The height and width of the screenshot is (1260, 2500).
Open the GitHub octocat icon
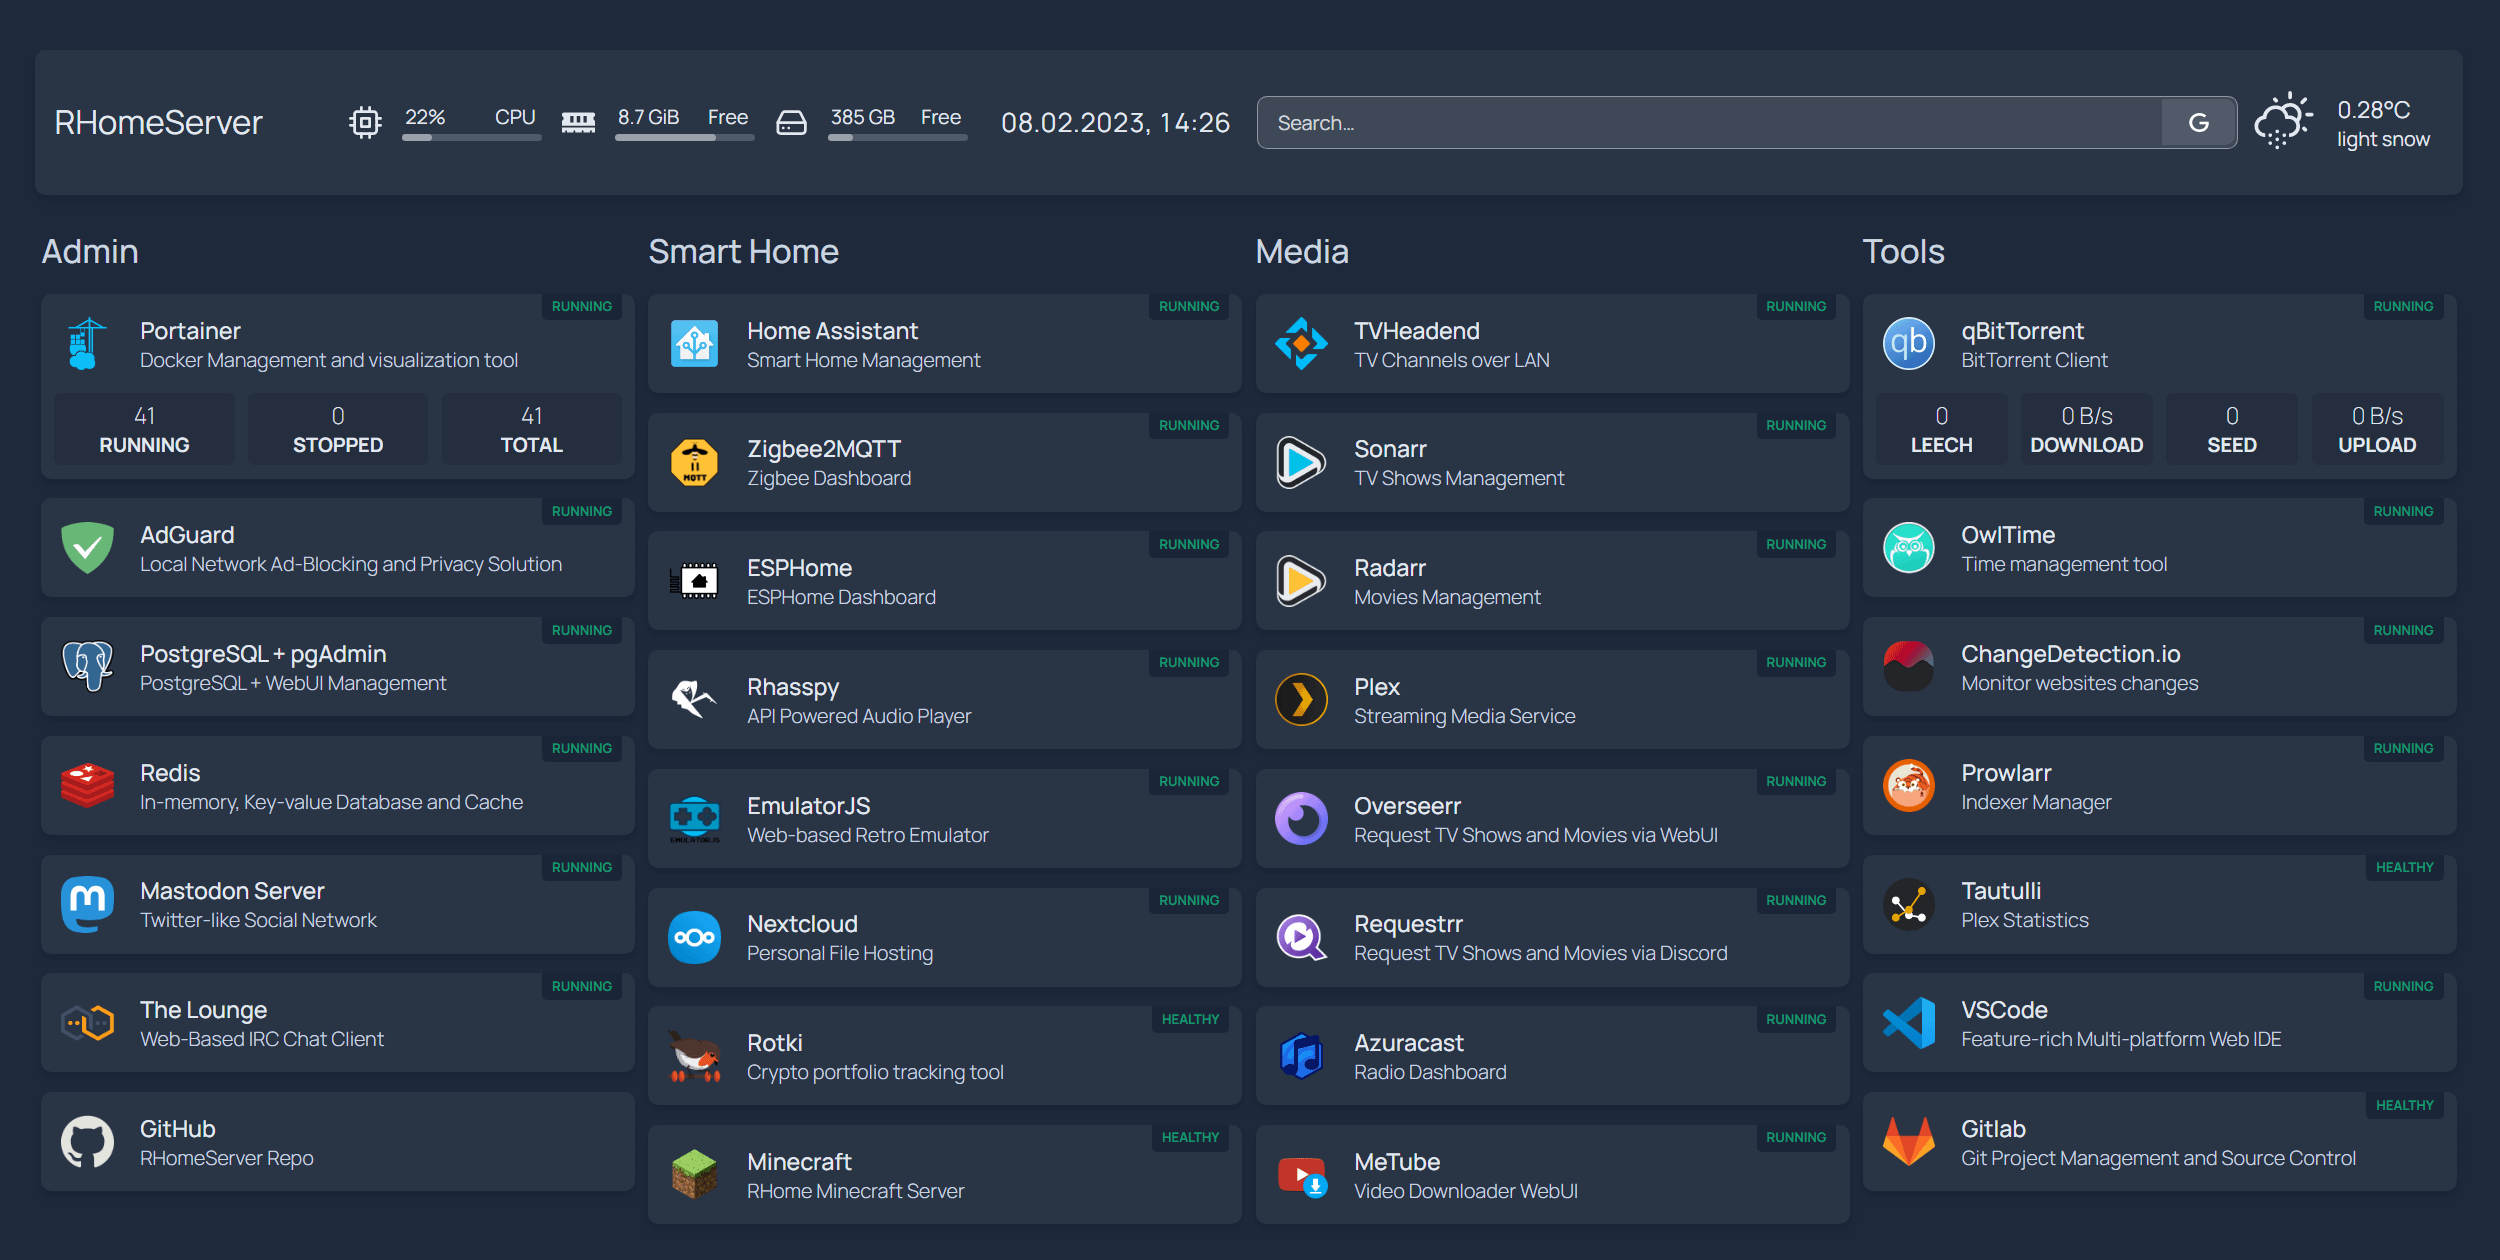pos(87,1142)
